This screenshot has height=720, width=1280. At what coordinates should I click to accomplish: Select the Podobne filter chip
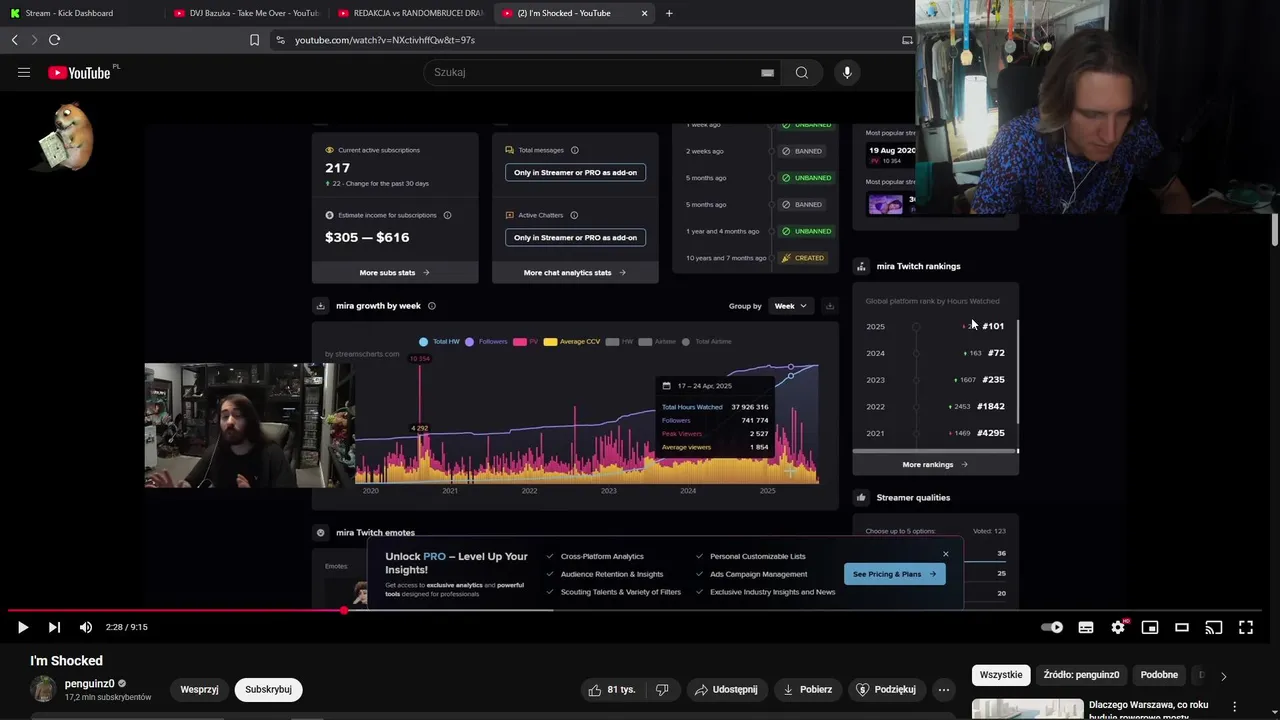[1159, 675]
